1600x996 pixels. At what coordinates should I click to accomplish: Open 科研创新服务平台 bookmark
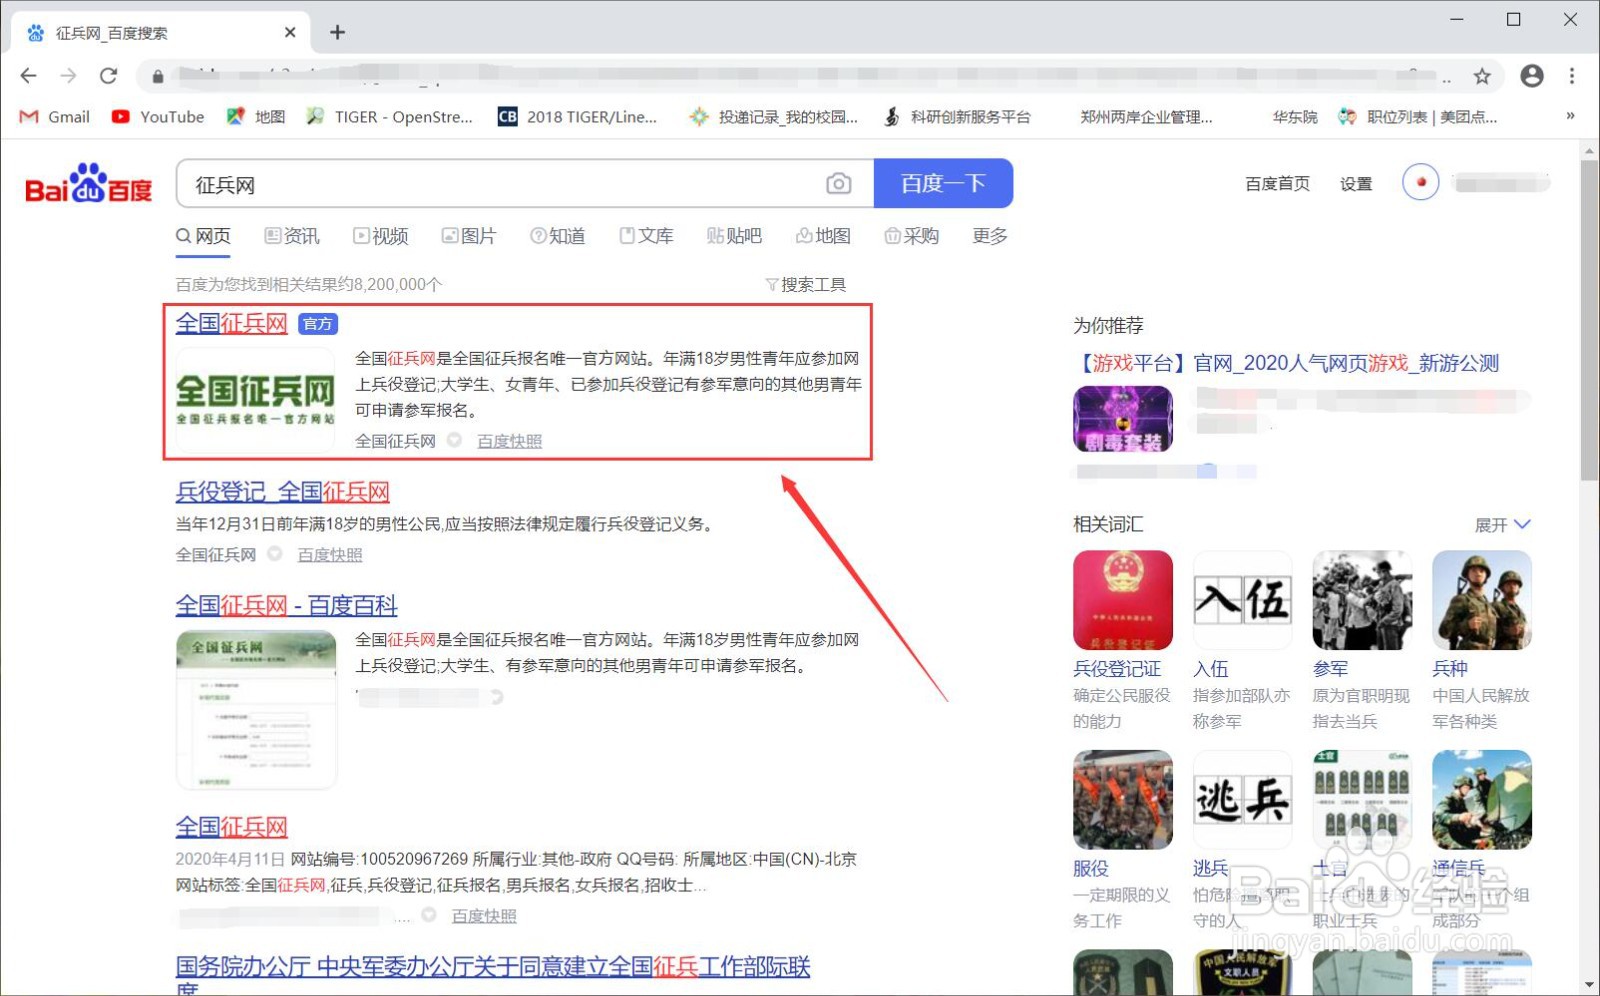(957, 117)
